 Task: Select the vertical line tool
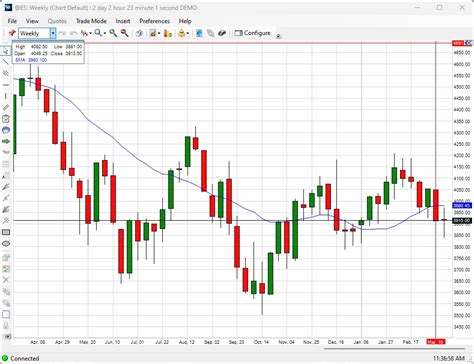click(x=6, y=96)
